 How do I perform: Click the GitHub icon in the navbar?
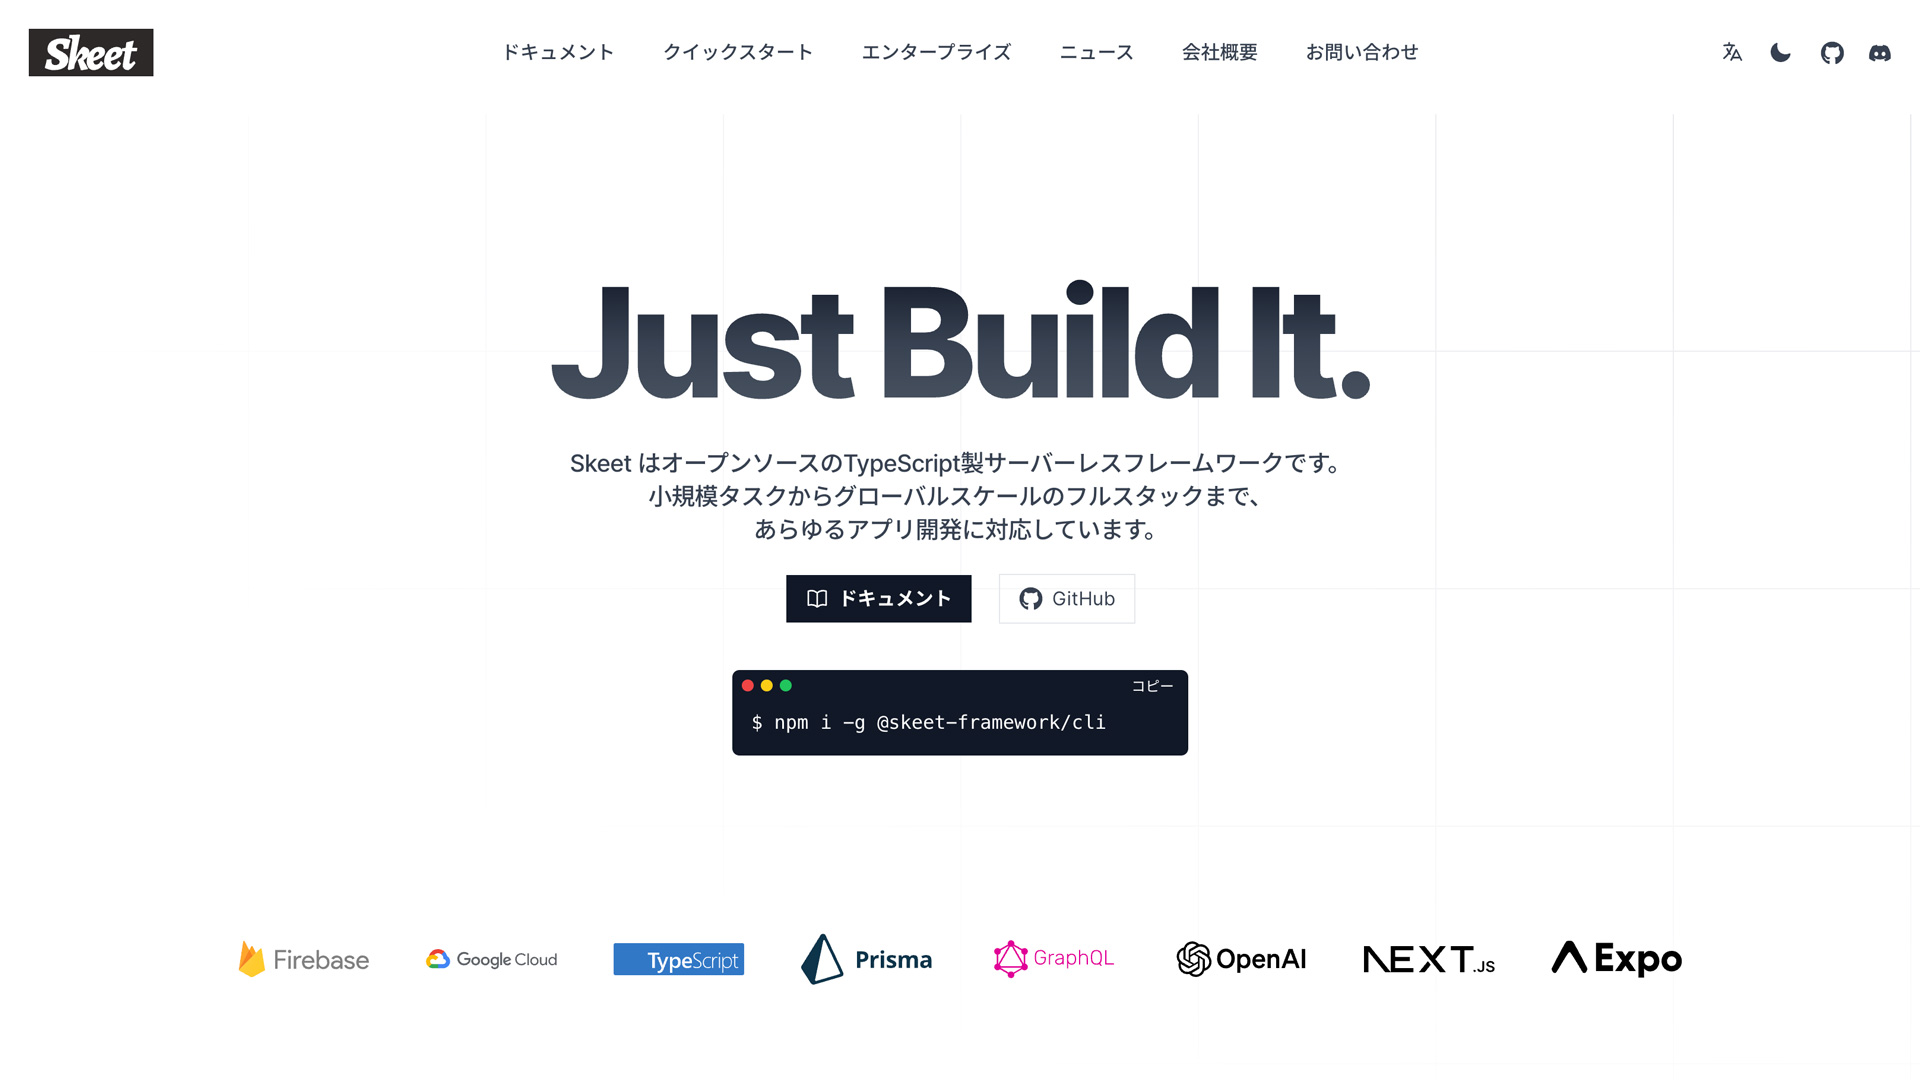pos(1832,53)
